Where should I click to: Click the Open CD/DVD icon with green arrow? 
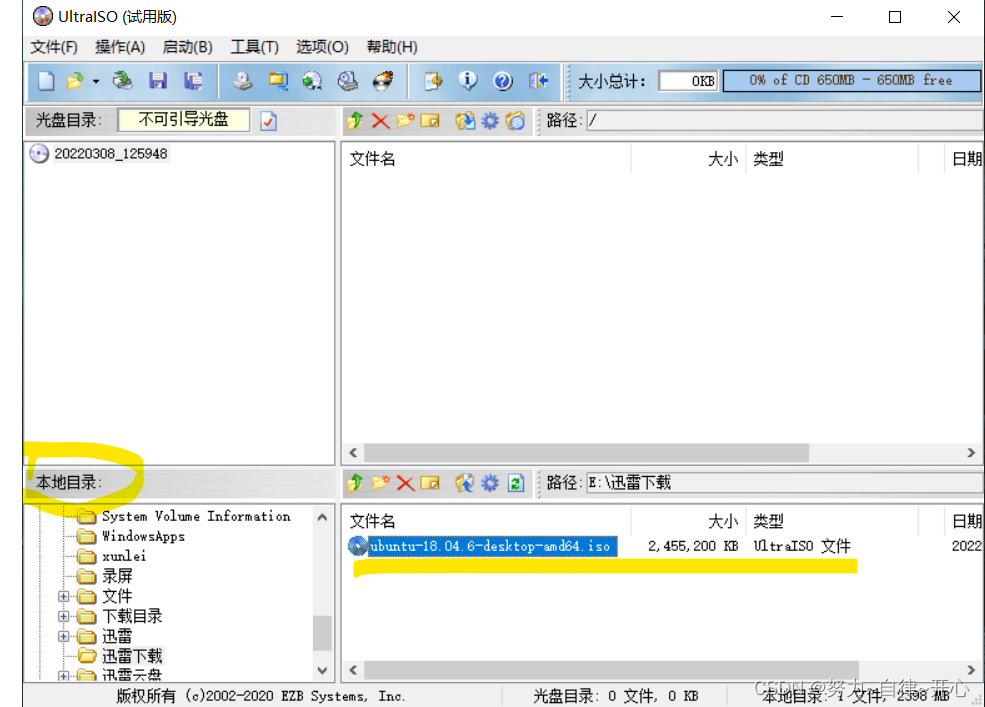122,81
